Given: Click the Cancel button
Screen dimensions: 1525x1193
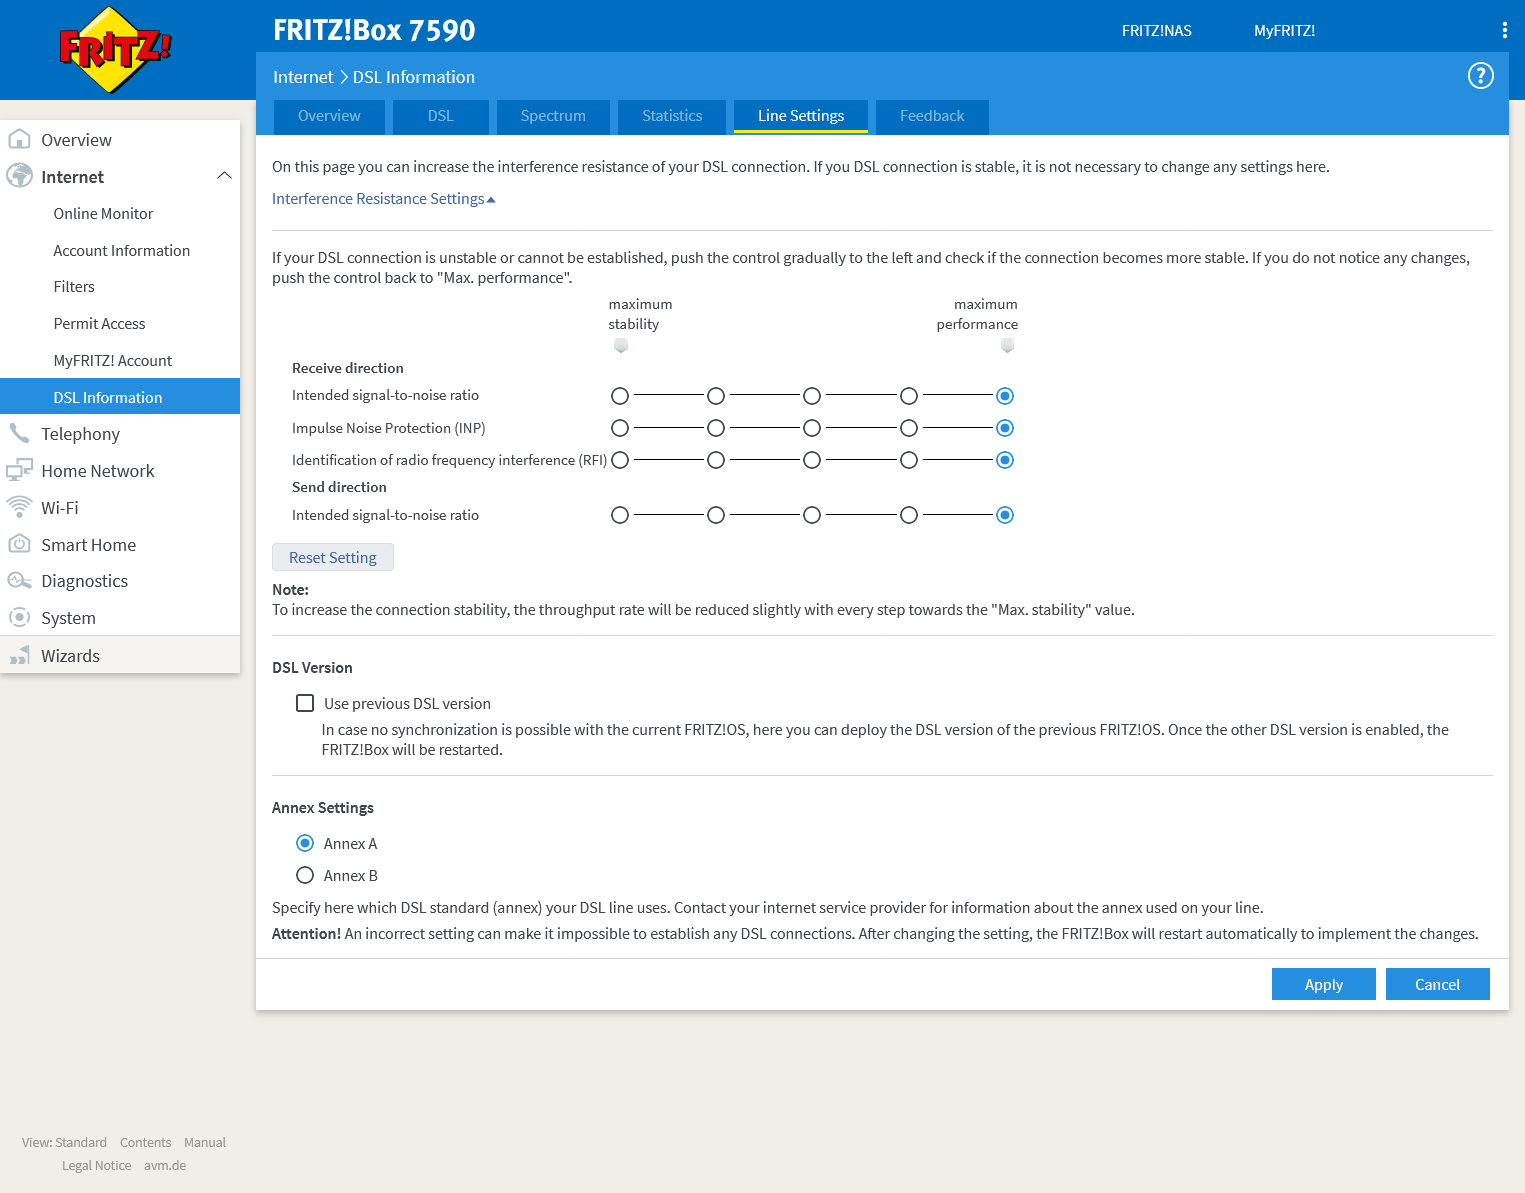Looking at the screenshot, I should pos(1438,984).
